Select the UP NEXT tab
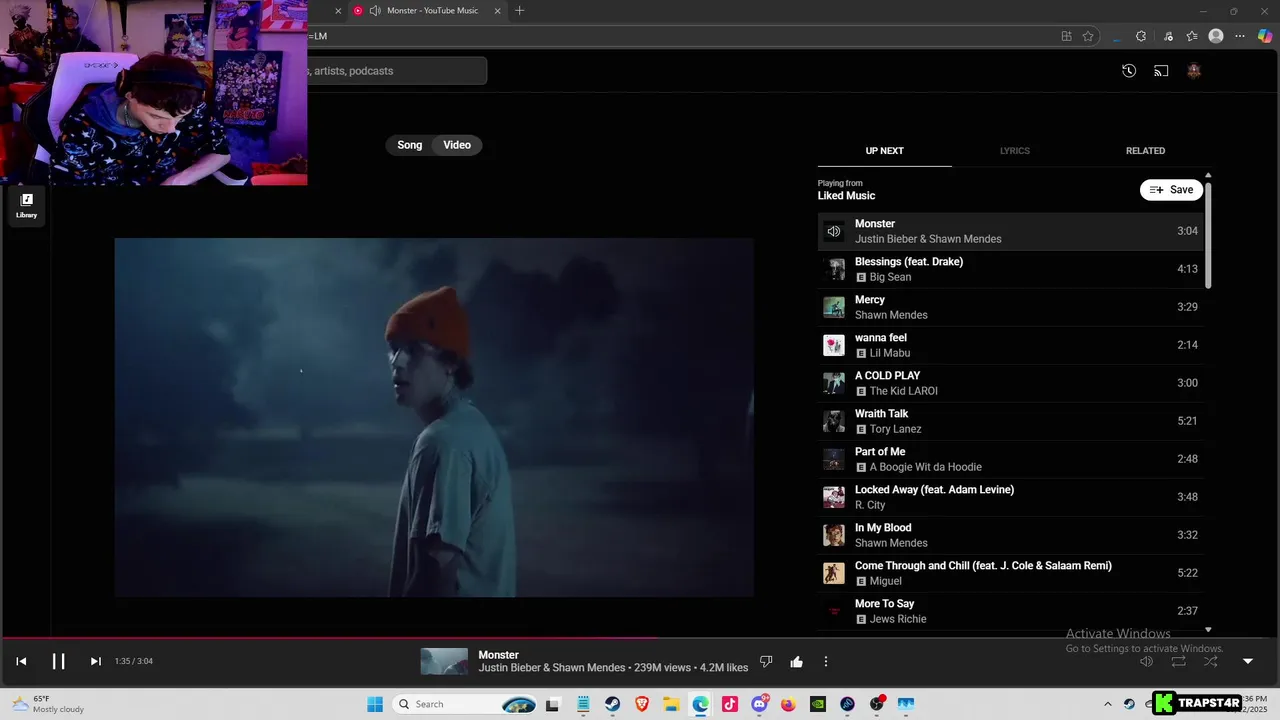 (x=884, y=151)
